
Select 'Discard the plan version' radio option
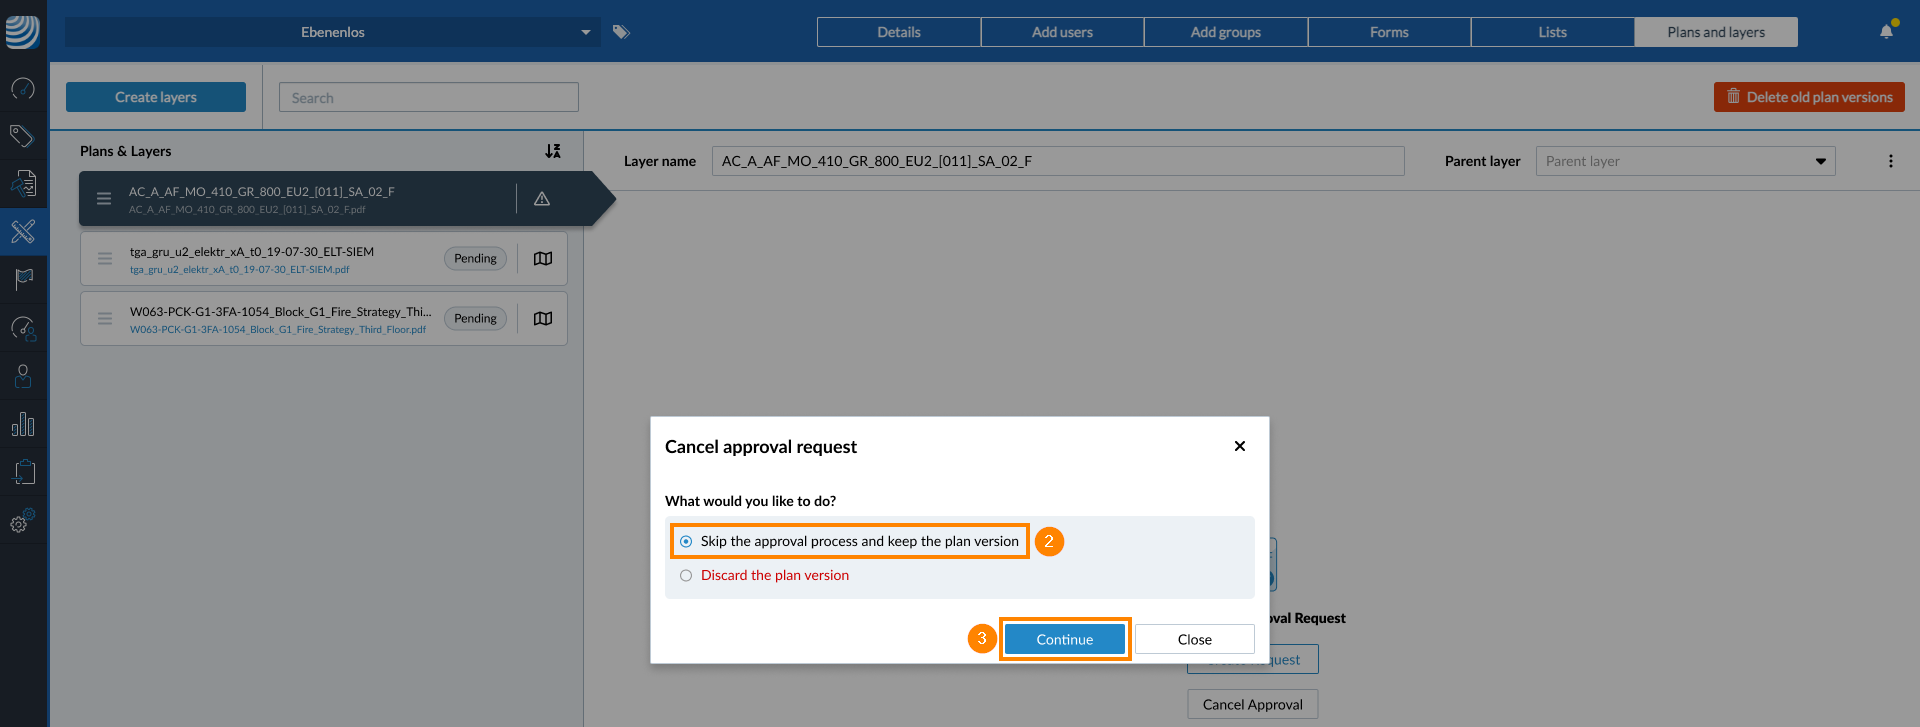tap(686, 576)
